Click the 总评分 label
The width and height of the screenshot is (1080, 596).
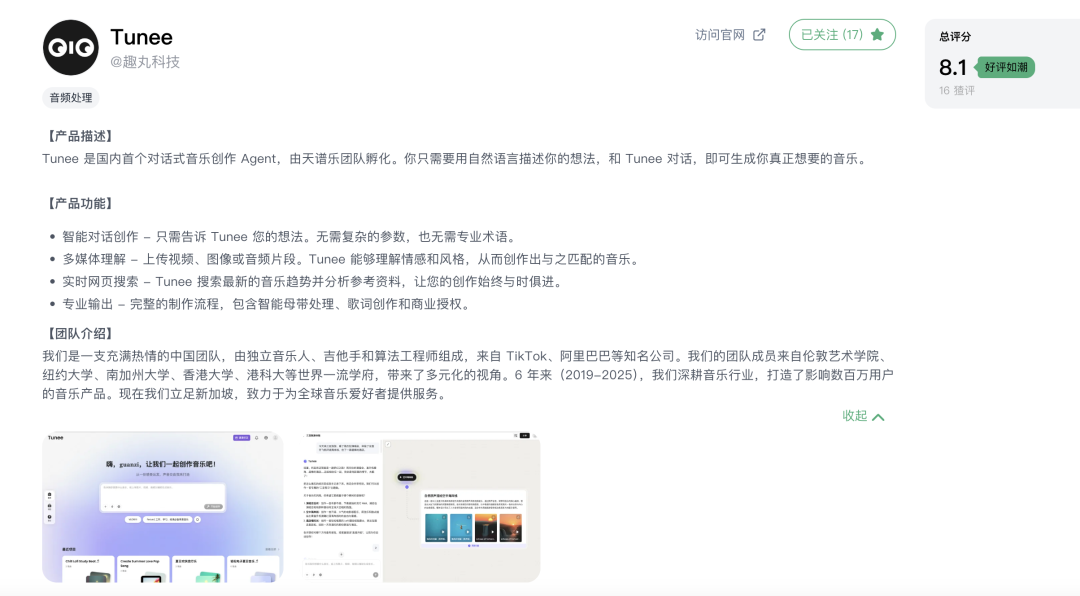(955, 37)
